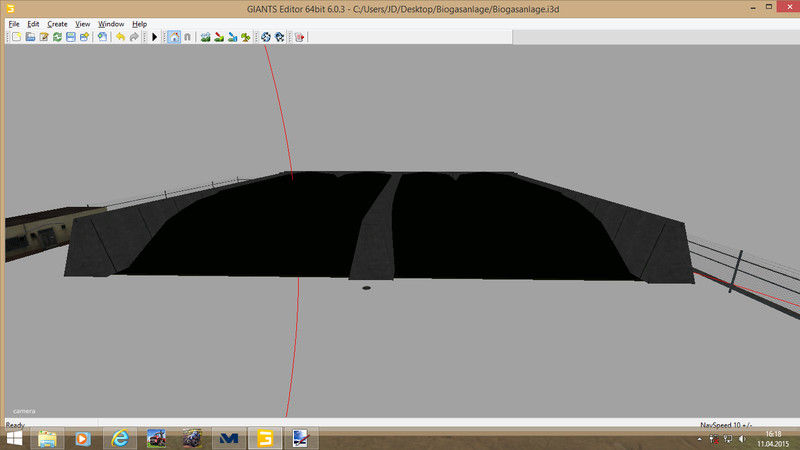
Task: Click the first gear-shaped toolbar icon
Action: click(x=266, y=37)
